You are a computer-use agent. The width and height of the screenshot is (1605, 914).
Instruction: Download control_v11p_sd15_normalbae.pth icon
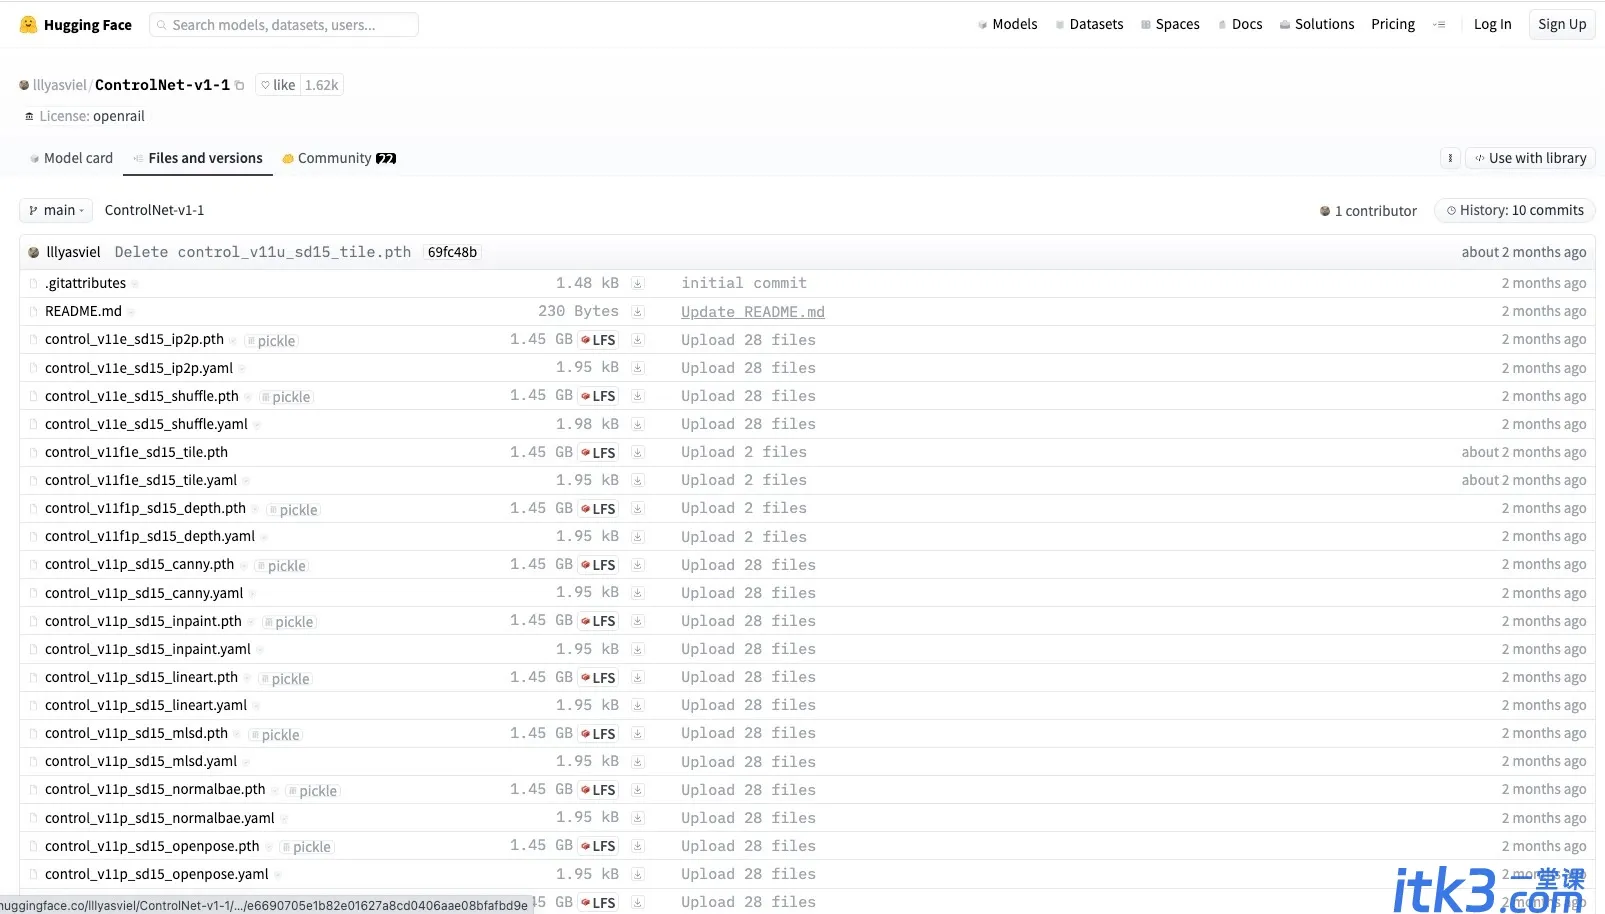(637, 790)
